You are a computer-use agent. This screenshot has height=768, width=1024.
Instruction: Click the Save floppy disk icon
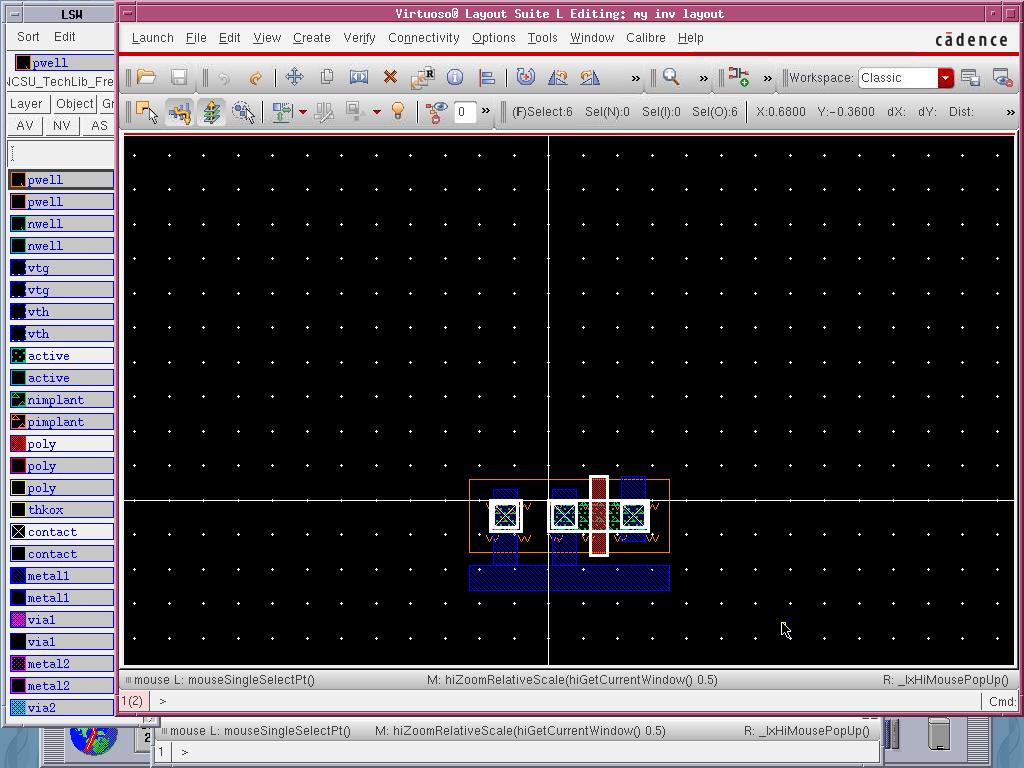(x=179, y=78)
